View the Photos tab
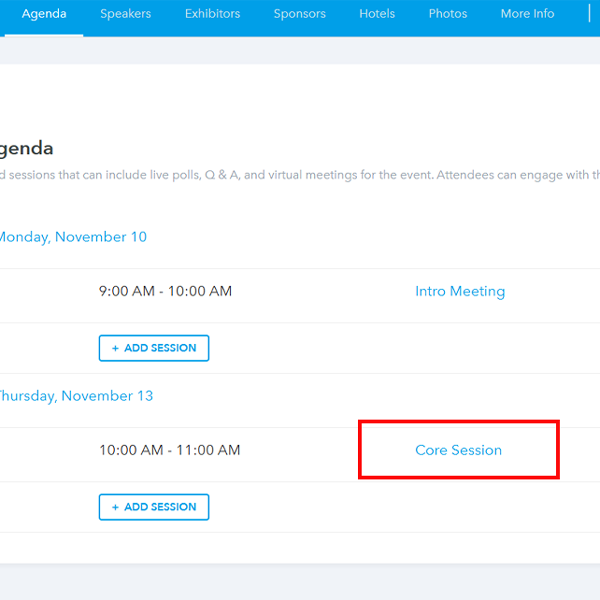 point(448,14)
